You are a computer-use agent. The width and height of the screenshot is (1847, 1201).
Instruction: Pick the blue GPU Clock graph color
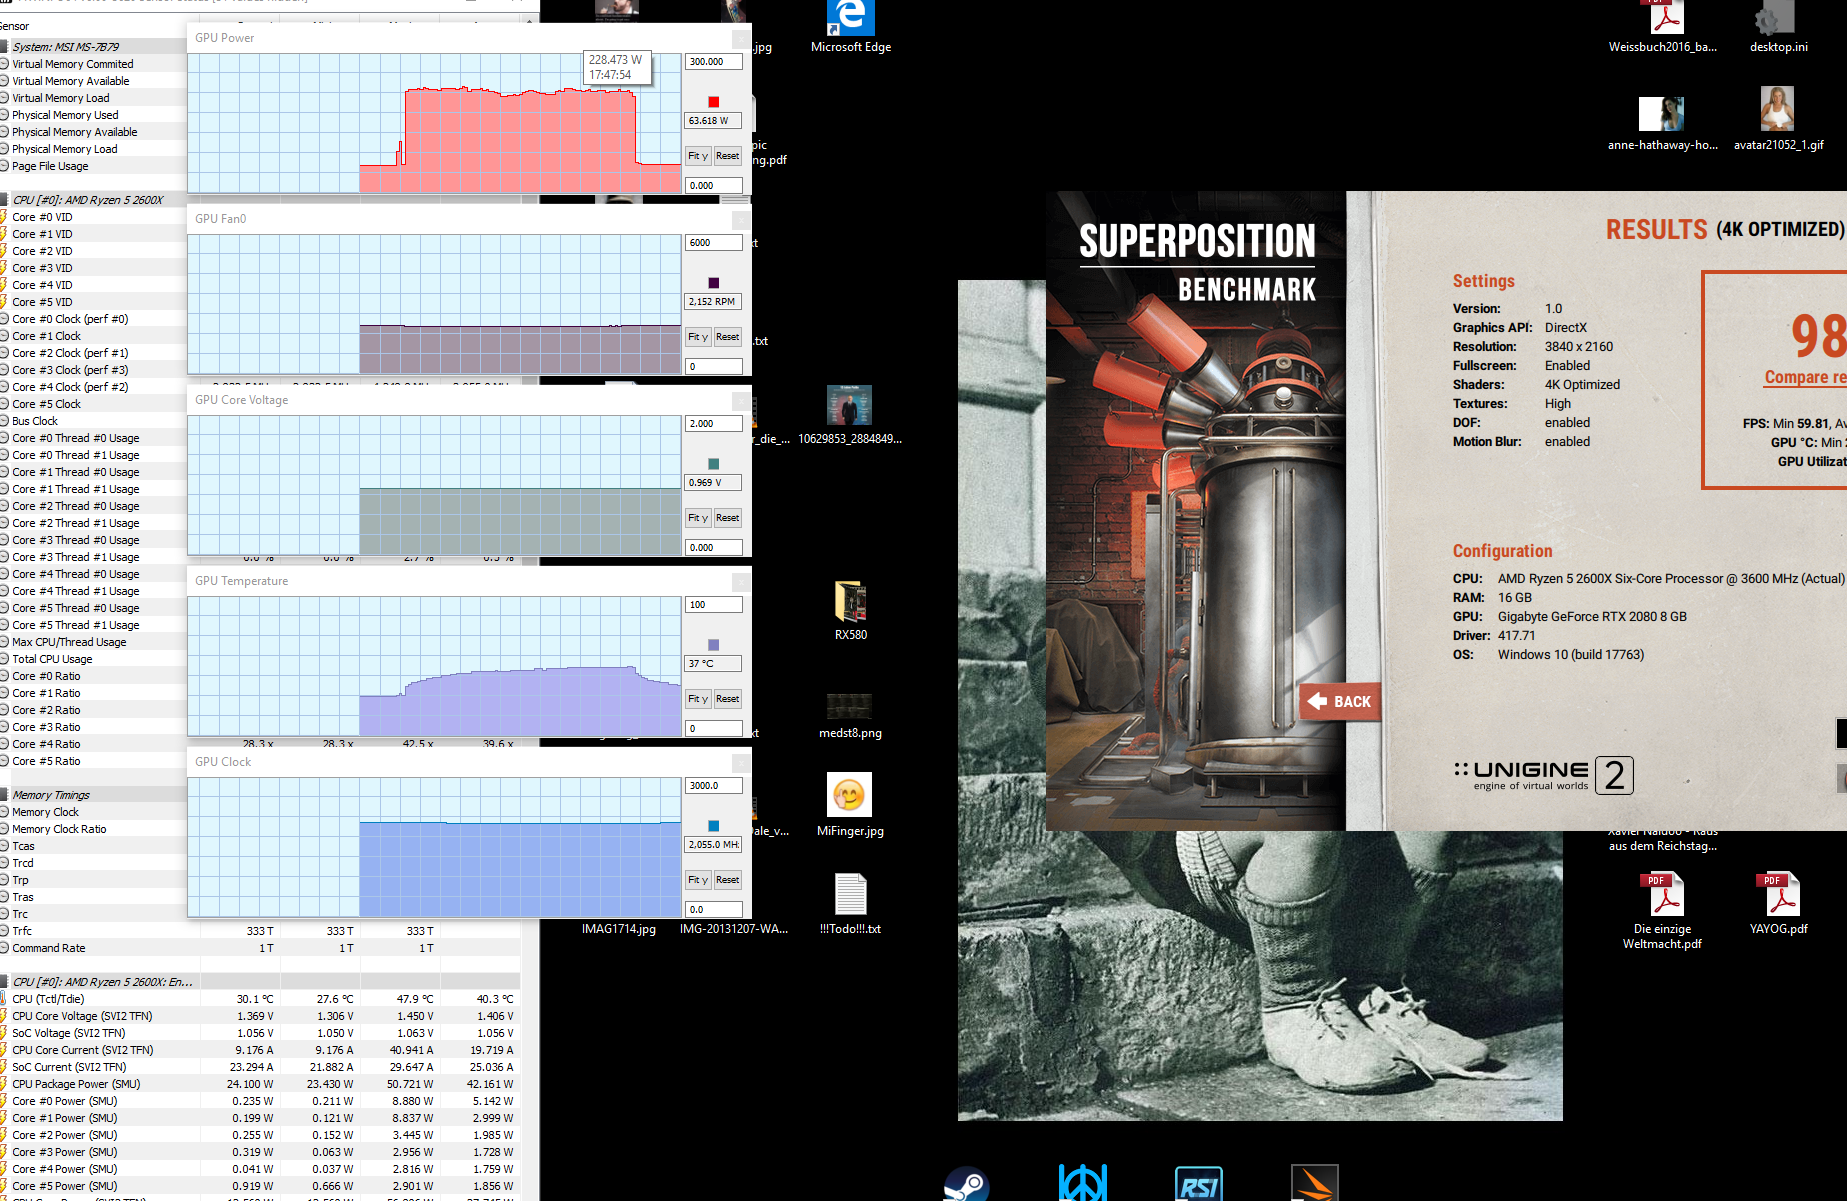(x=713, y=826)
